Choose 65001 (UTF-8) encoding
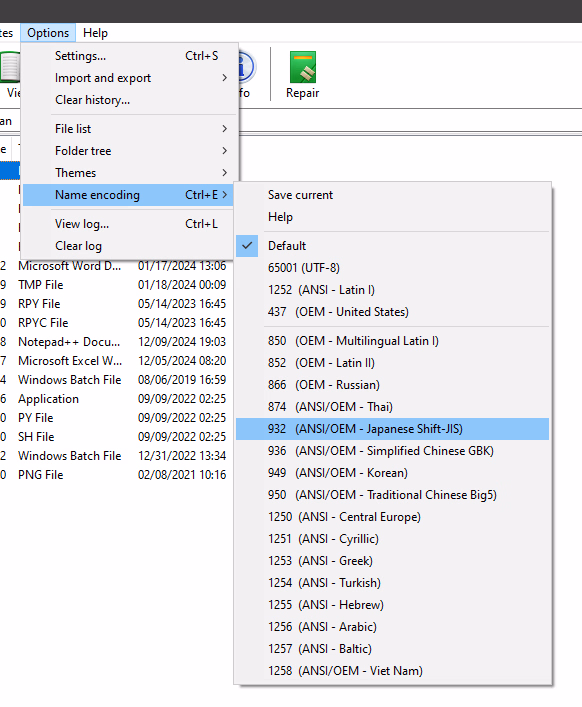Screen dimensions: 582x707 point(392,268)
